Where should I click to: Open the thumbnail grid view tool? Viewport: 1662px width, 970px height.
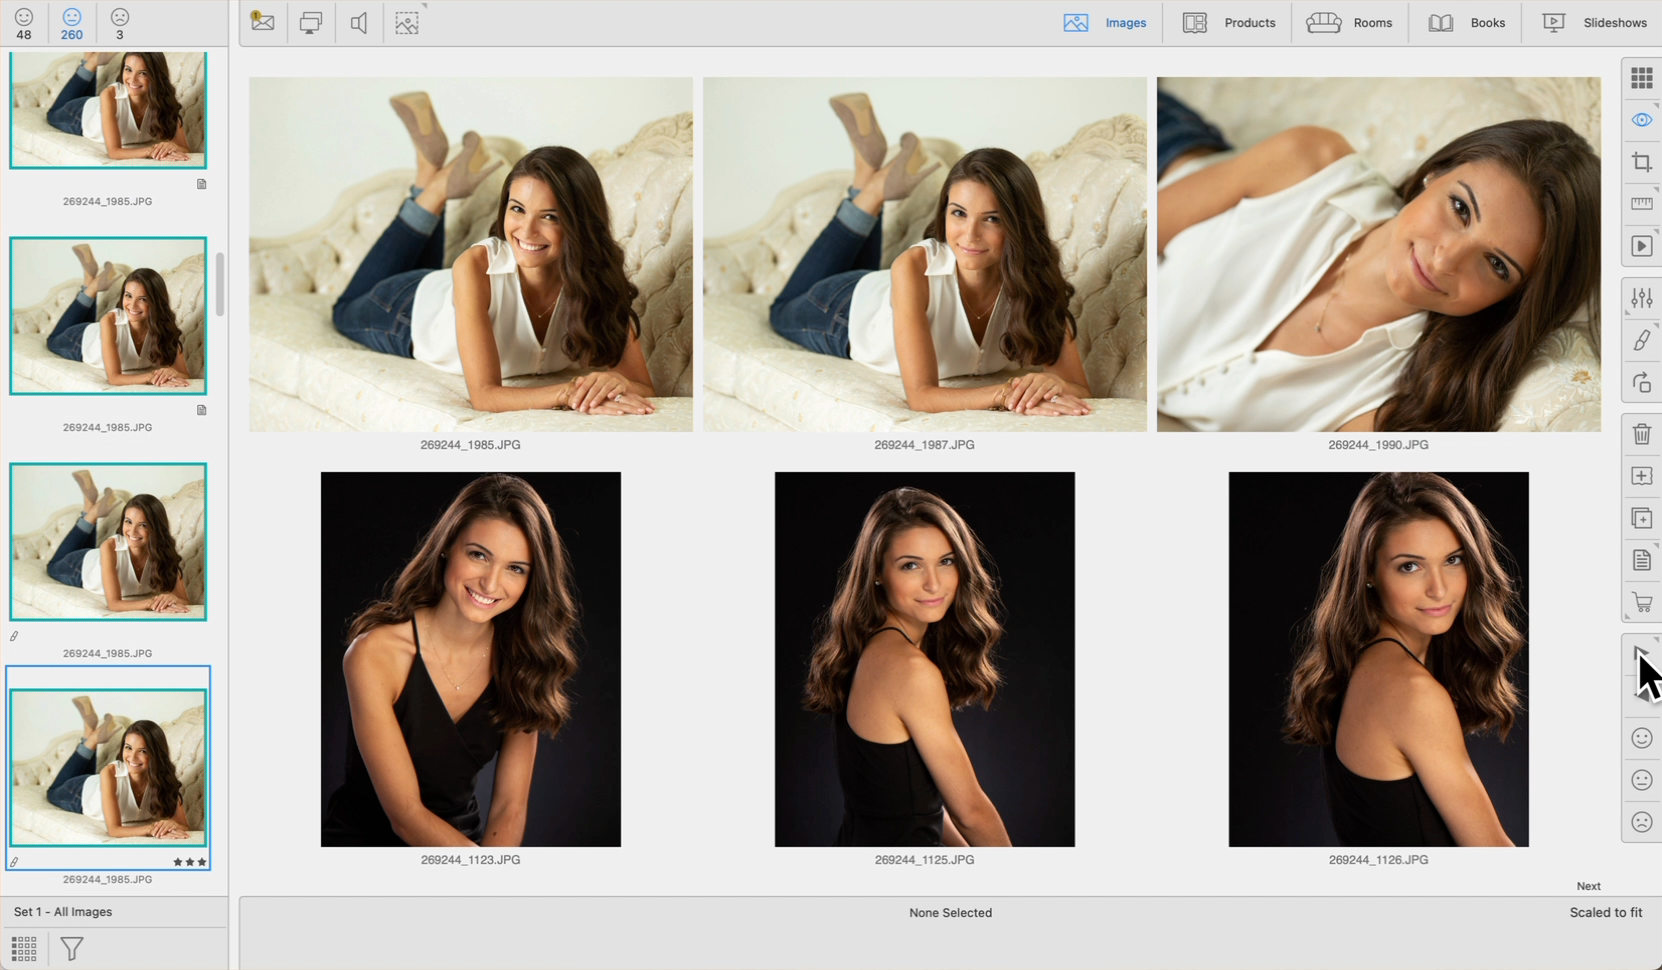coord(1641,78)
